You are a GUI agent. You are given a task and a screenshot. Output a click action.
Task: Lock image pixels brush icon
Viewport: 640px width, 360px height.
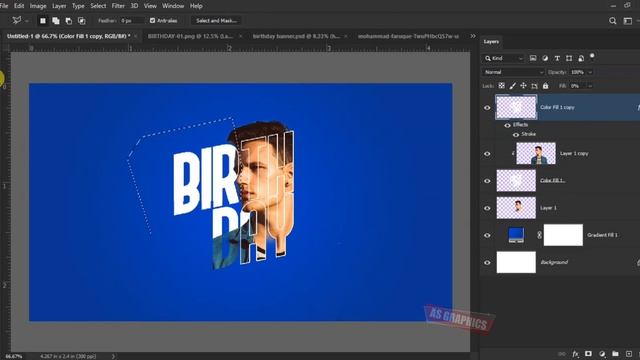(513, 86)
